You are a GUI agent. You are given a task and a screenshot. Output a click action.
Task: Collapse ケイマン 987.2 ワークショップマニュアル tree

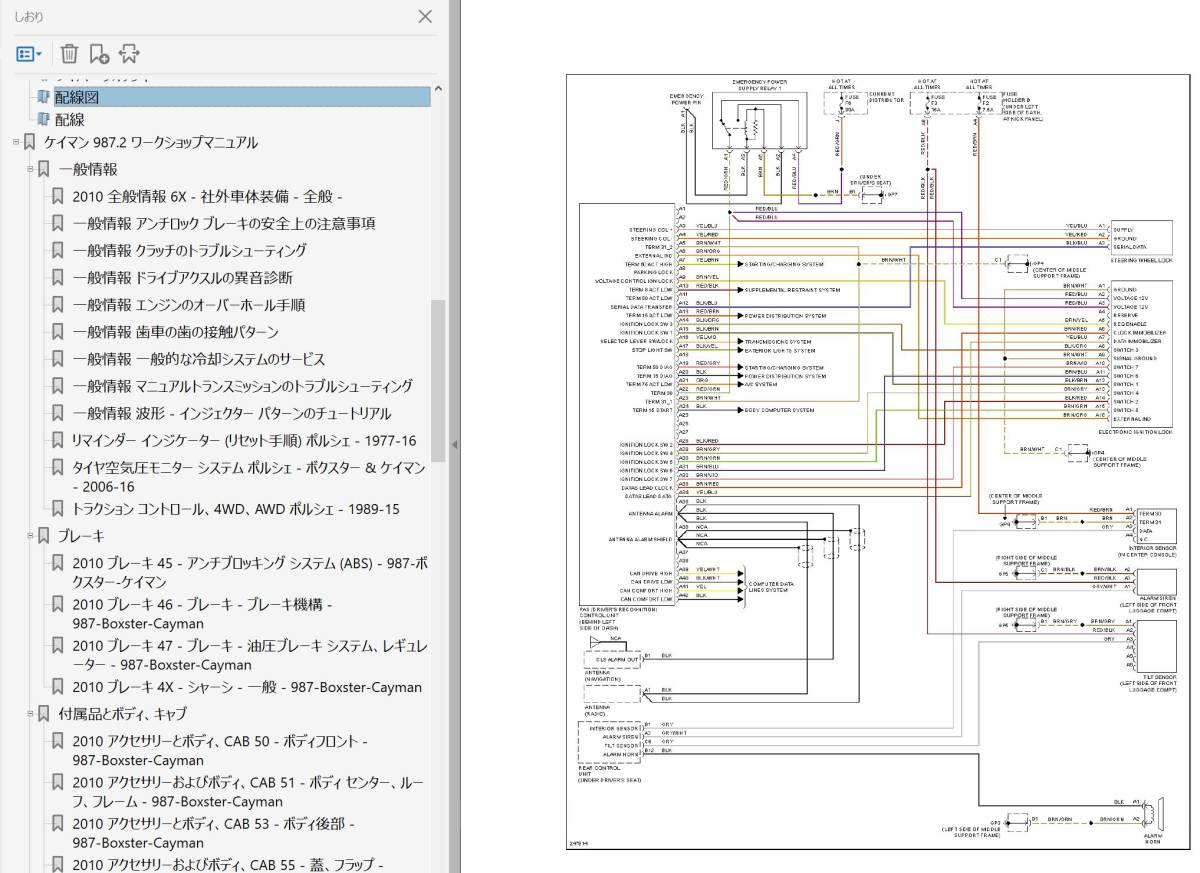pyautogui.click(x=16, y=142)
